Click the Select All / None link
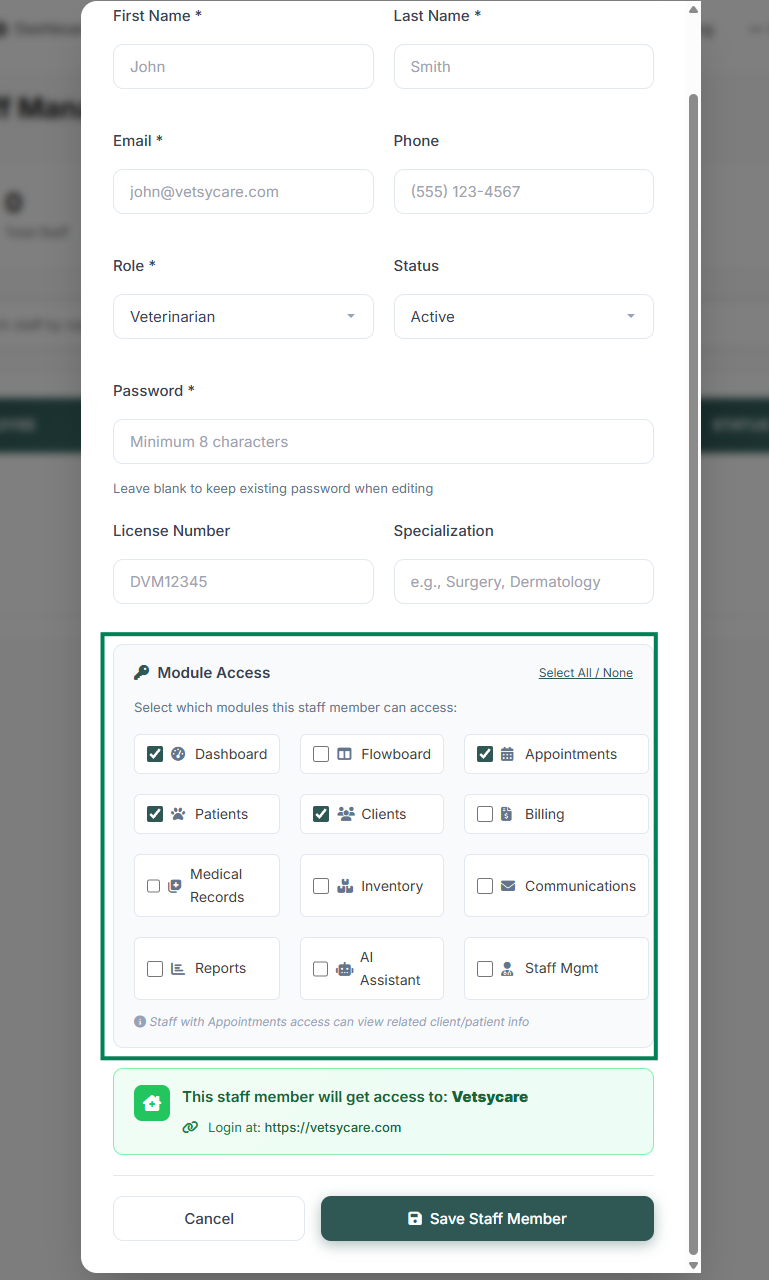 click(585, 673)
